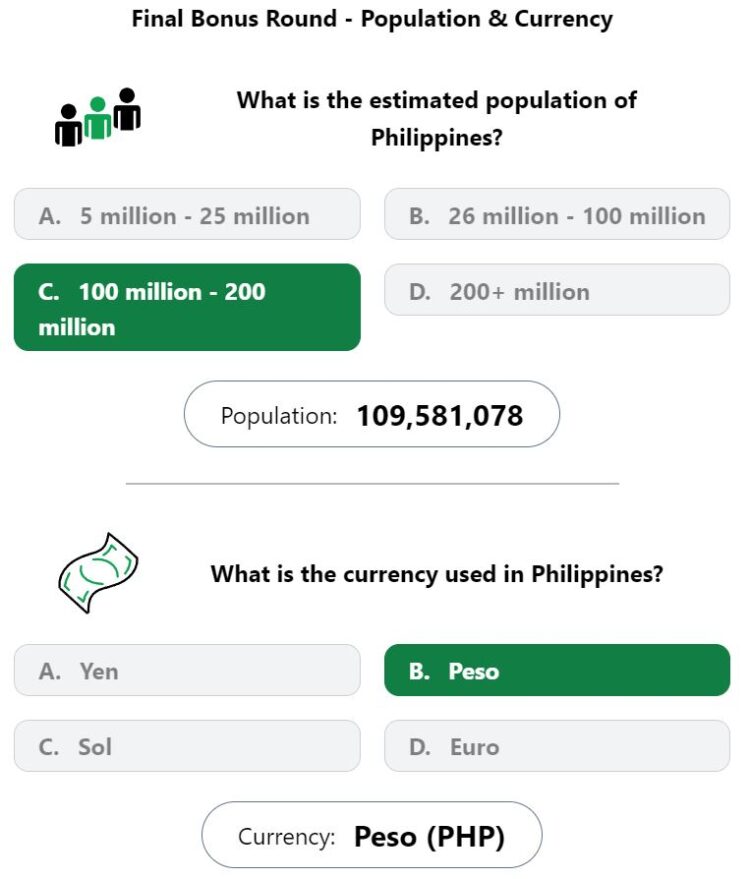This screenshot has height=879, width=750.
Task: Select answer A. 5 million - 25 million
Action: coord(187,214)
